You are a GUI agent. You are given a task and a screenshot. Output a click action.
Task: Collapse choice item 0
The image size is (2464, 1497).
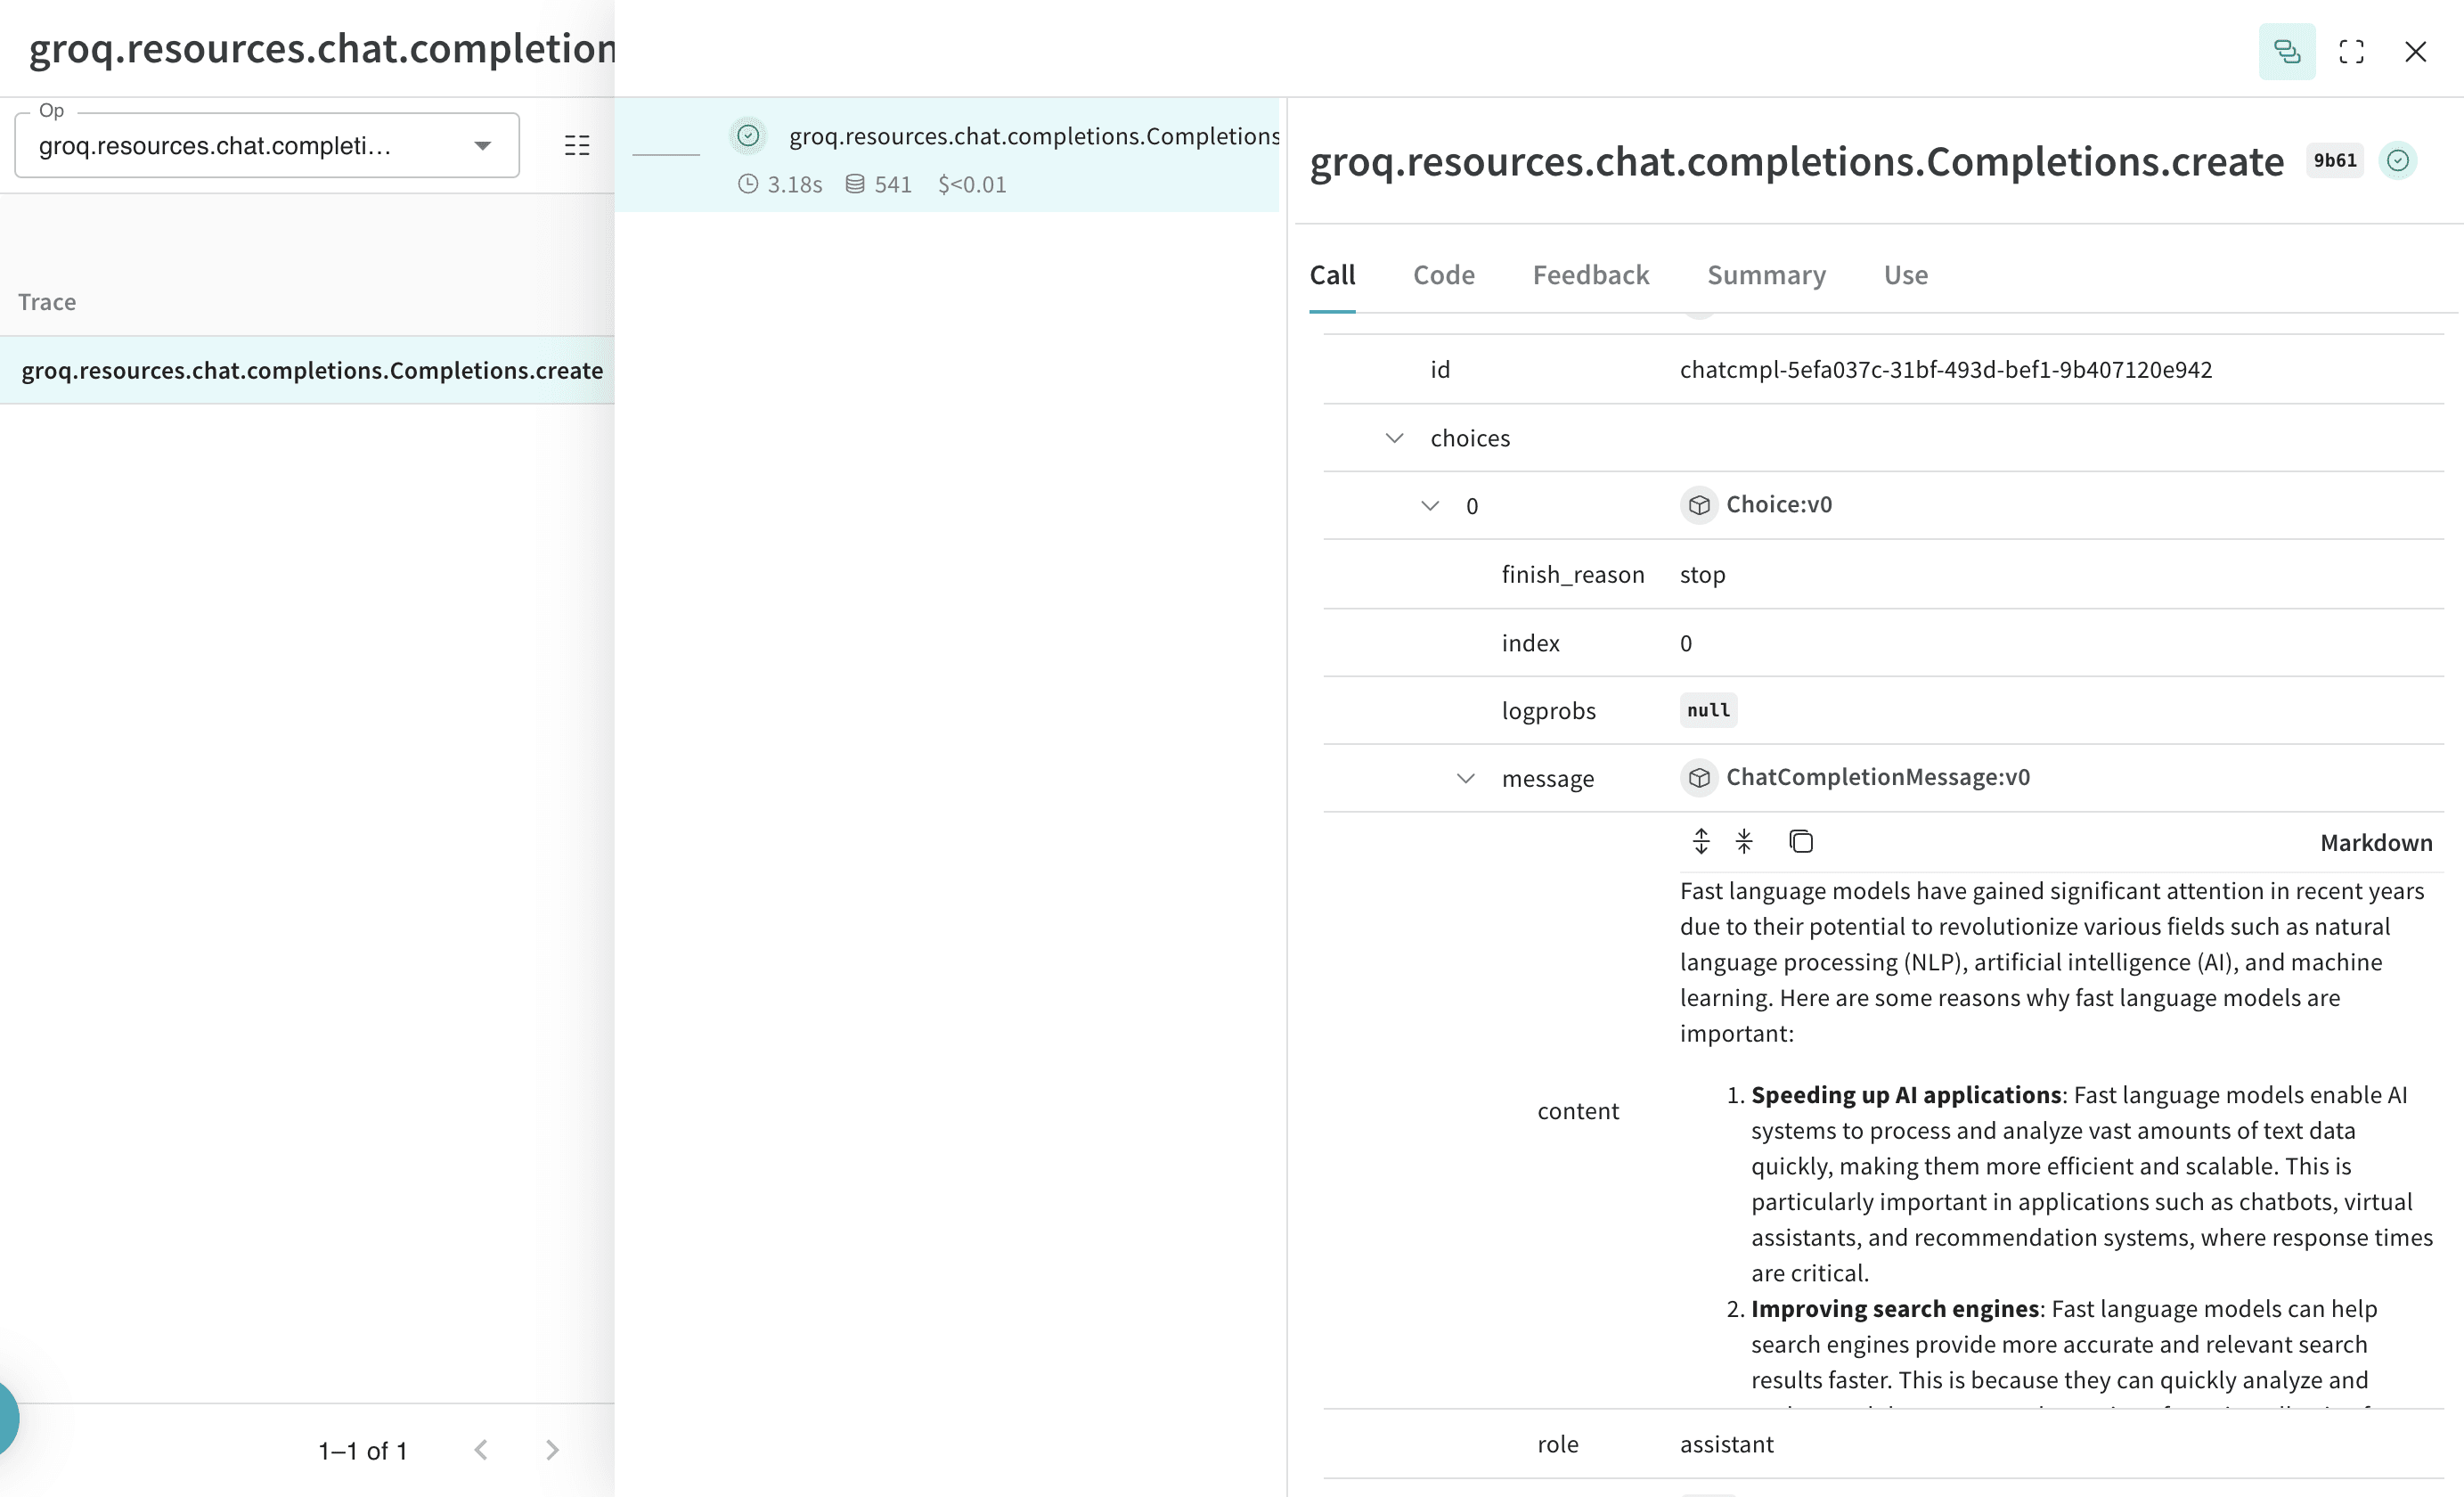pyautogui.click(x=1430, y=506)
